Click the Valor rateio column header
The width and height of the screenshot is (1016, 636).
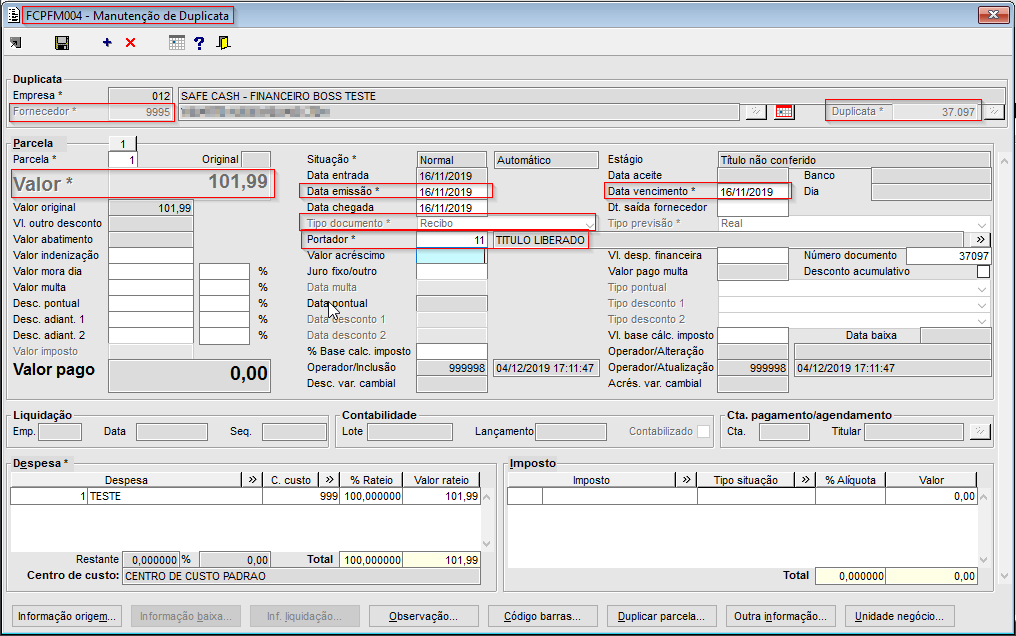point(441,480)
